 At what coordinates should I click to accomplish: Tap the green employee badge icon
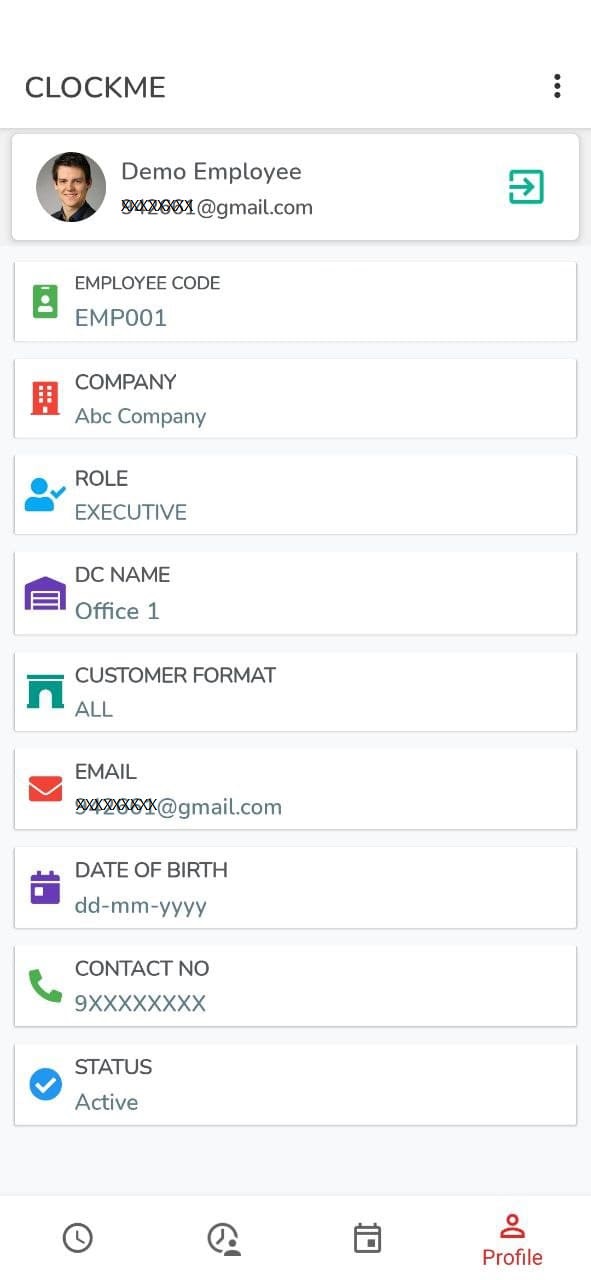click(x=45, y=301)
